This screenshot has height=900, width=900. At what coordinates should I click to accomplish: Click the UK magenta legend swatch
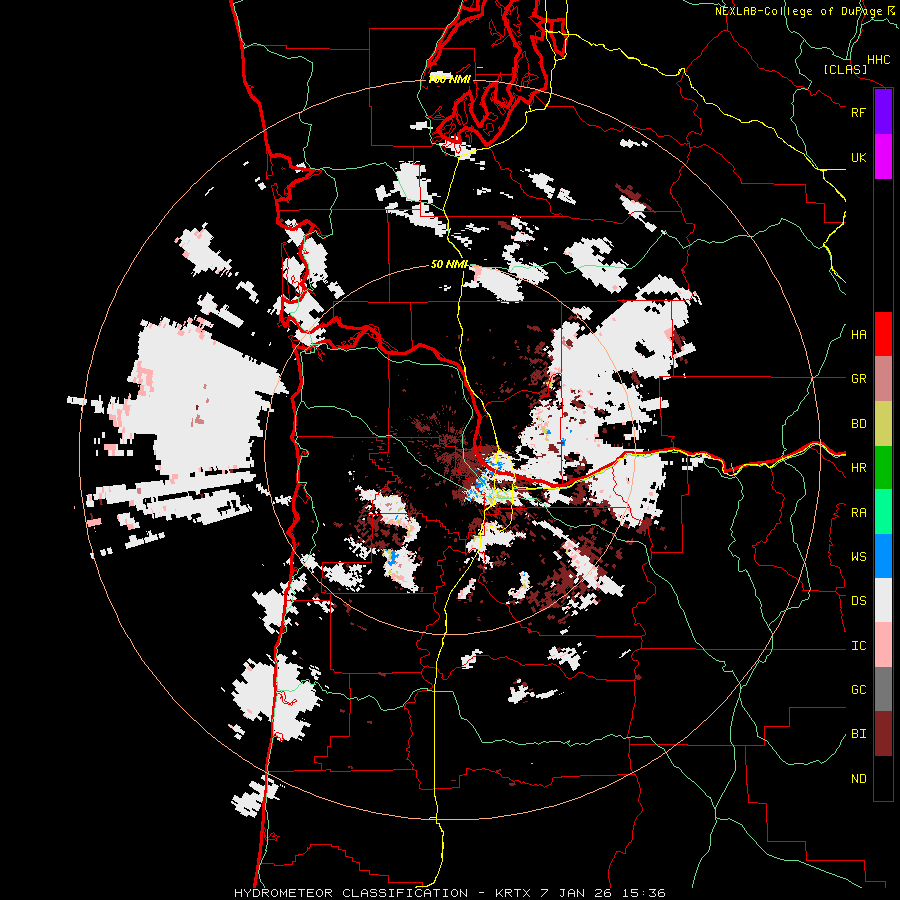[x=883, y=157]
